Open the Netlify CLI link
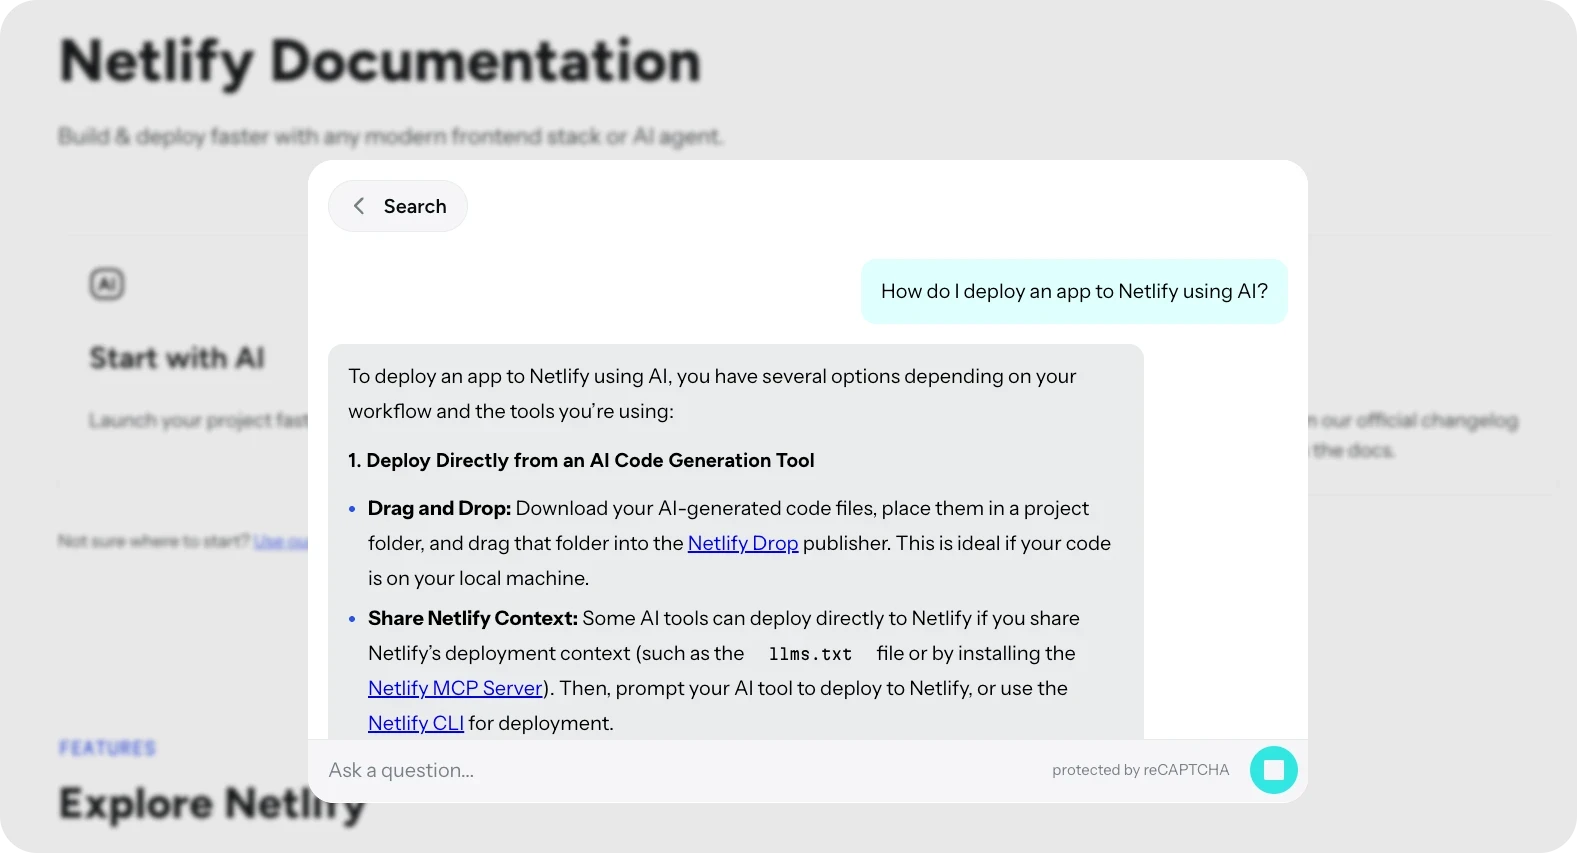 pos(416,723)
